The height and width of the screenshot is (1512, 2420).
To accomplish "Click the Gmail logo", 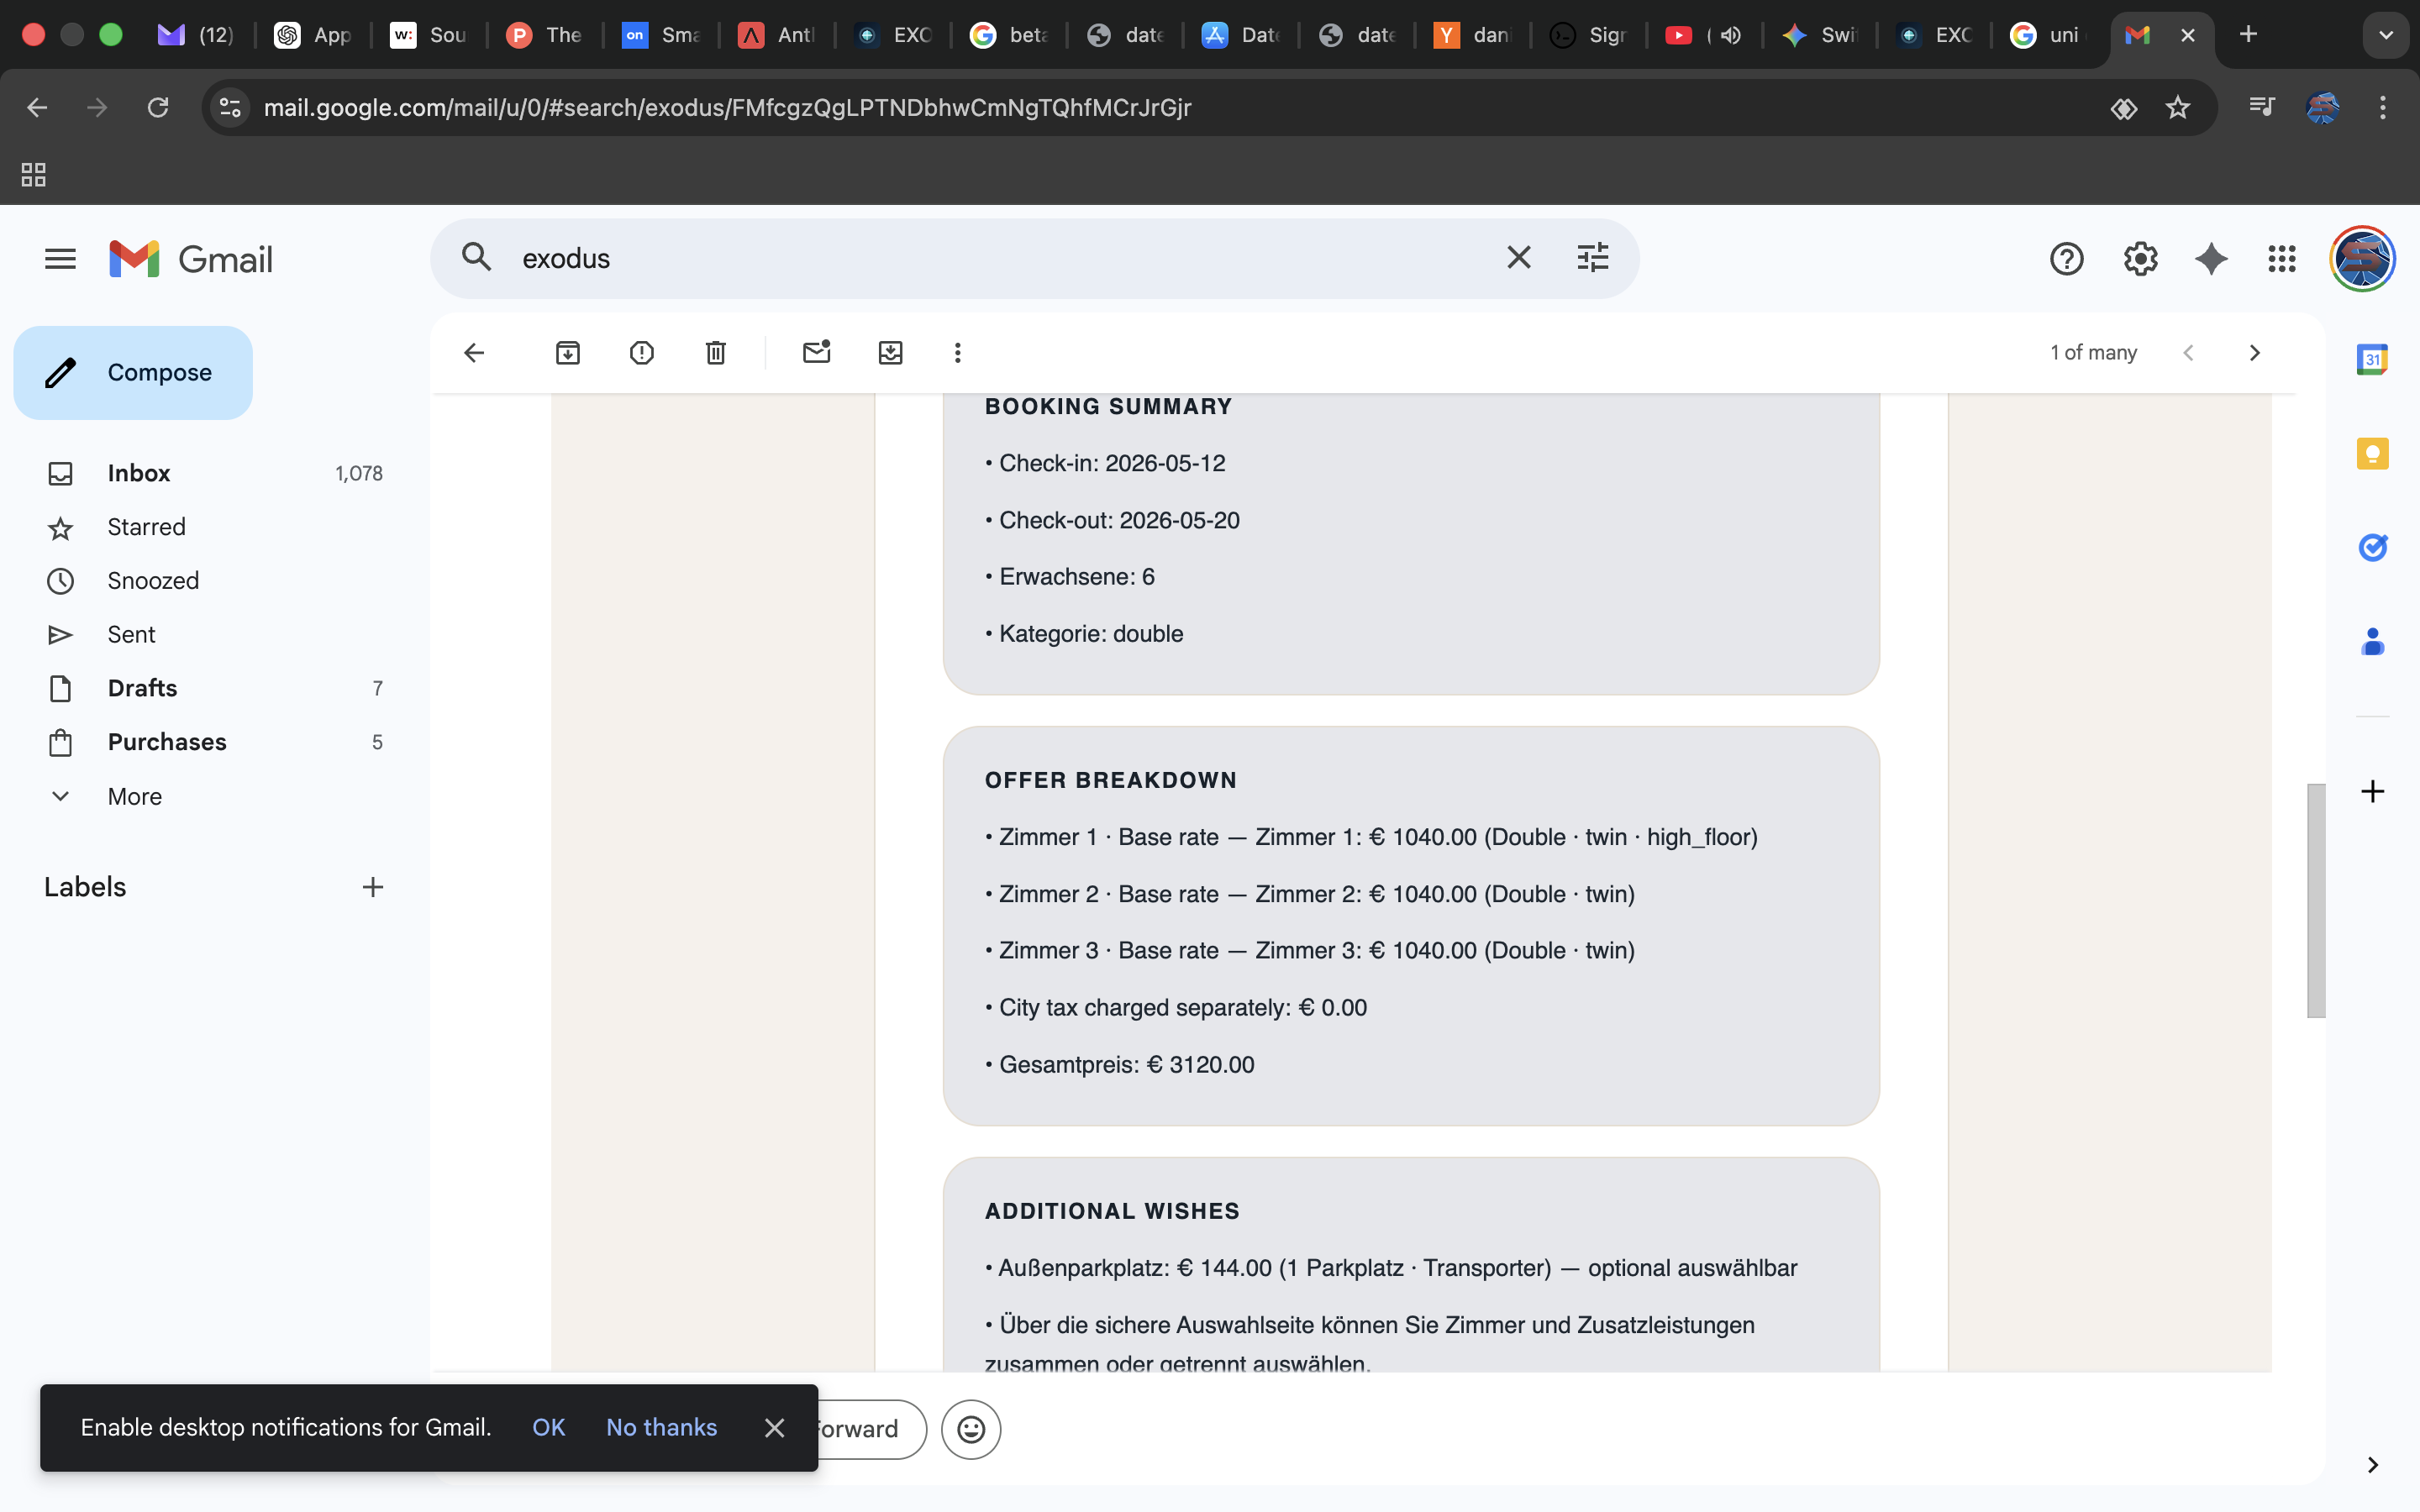I will [190, 259].
